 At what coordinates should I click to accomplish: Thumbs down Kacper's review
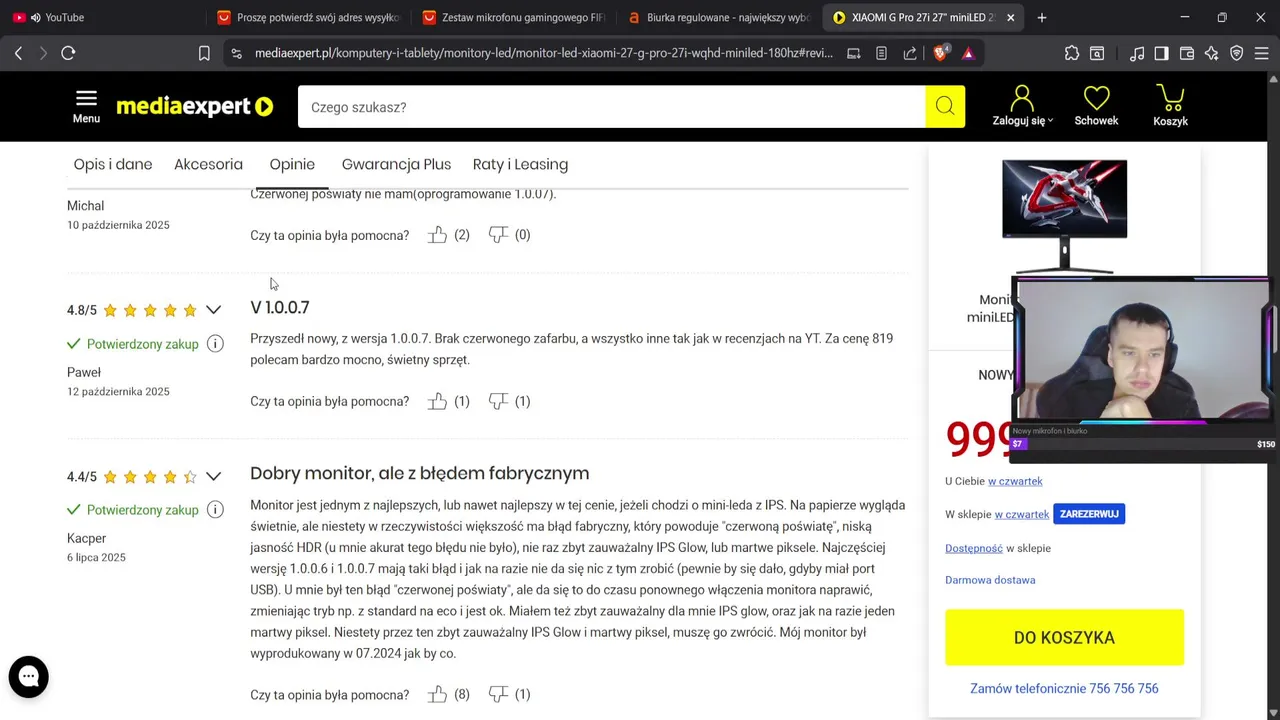(x=498, y=694)
